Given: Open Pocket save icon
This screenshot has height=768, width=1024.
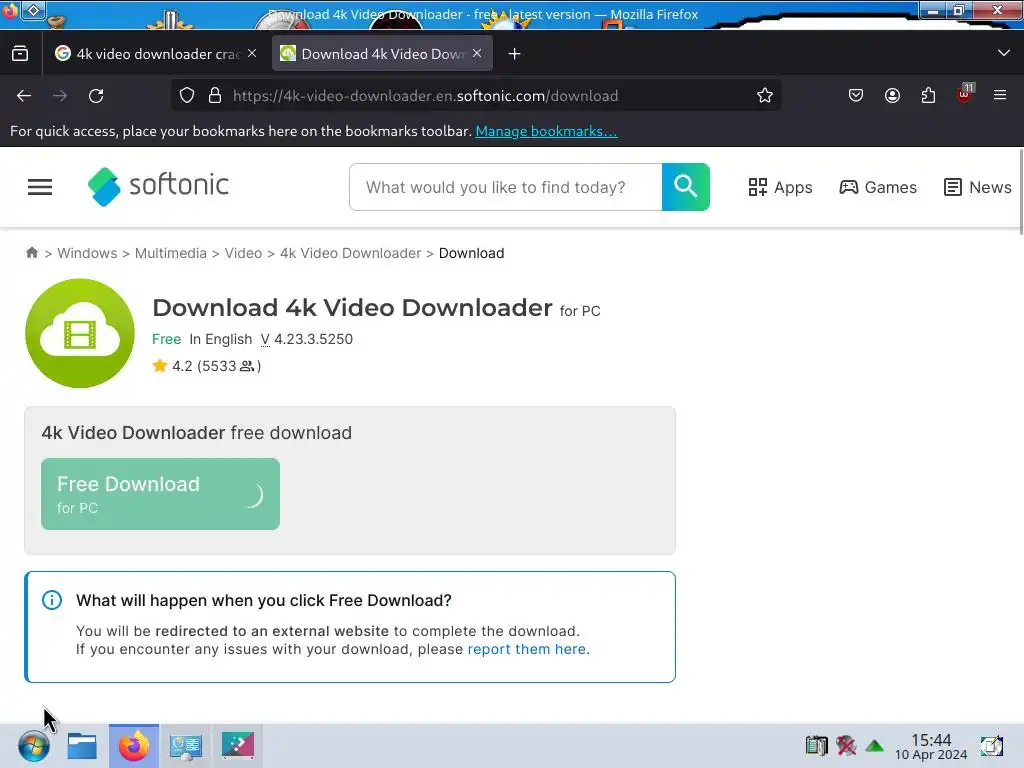Looking at the screenshot, I should (856, 96).
